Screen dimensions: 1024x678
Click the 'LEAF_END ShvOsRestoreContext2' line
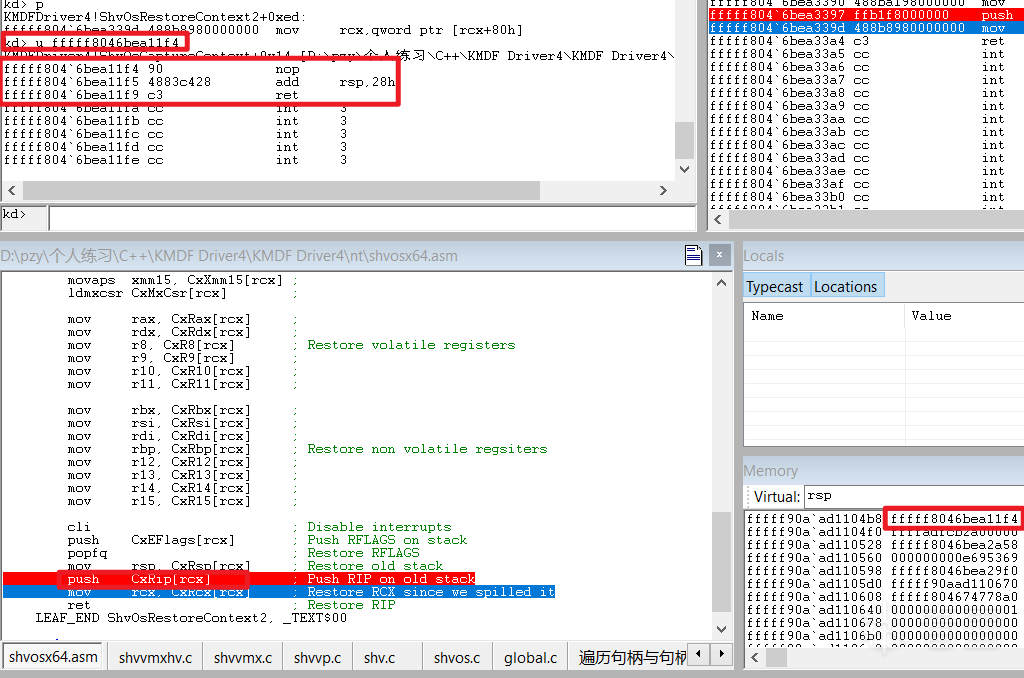[191, 618]
